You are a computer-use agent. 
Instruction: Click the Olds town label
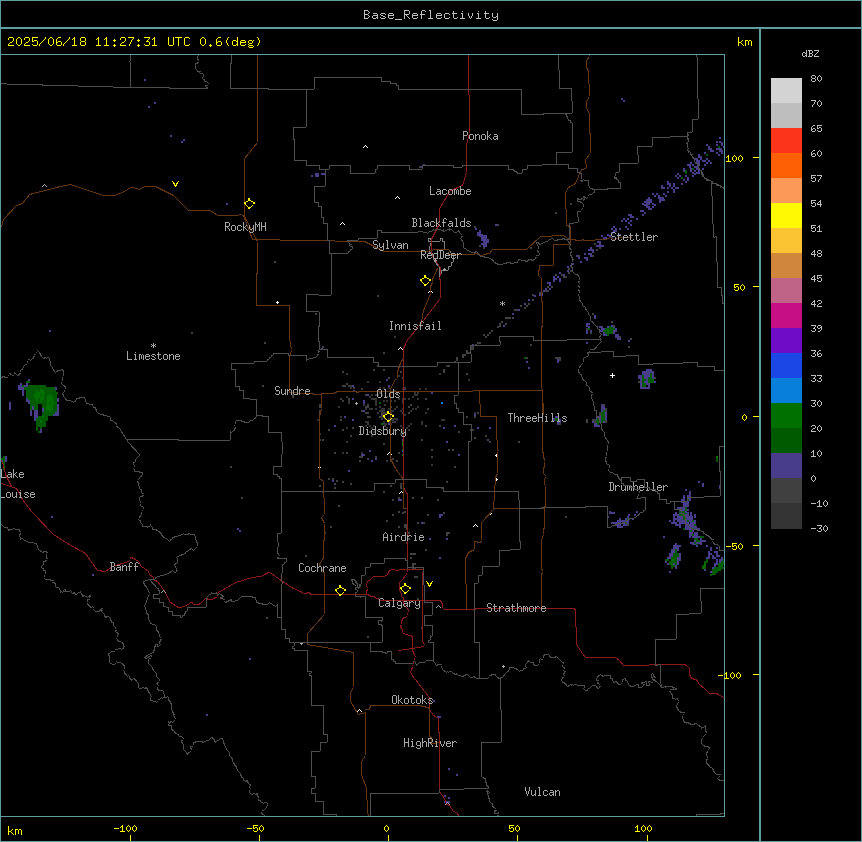(x=388, y=394)
